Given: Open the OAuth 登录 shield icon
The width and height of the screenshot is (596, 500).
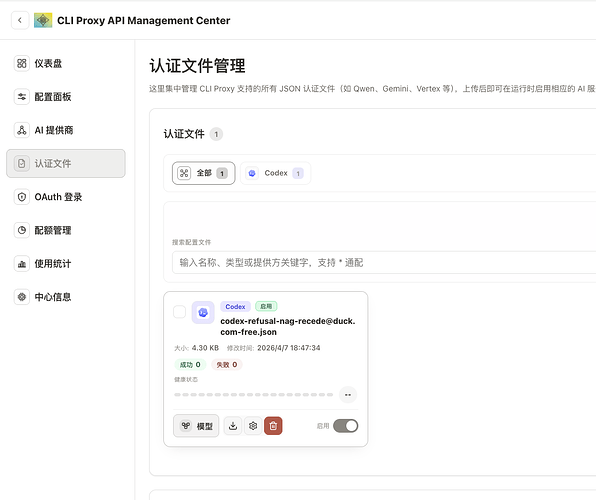Looking at the screenshot, I should [x=22, y=197].
